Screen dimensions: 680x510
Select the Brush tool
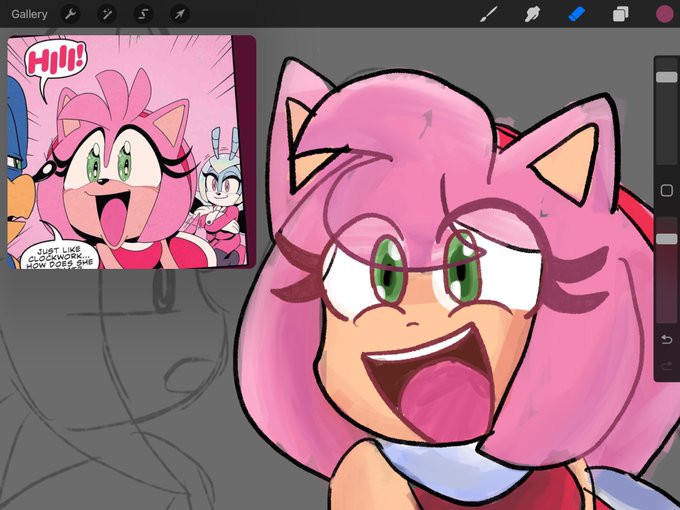[489, 14]
